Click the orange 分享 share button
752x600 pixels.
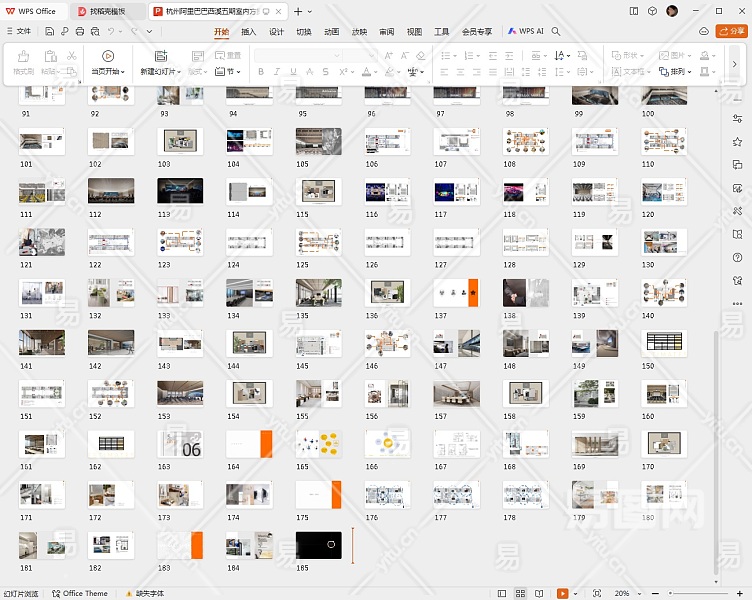tap(732, 31)
